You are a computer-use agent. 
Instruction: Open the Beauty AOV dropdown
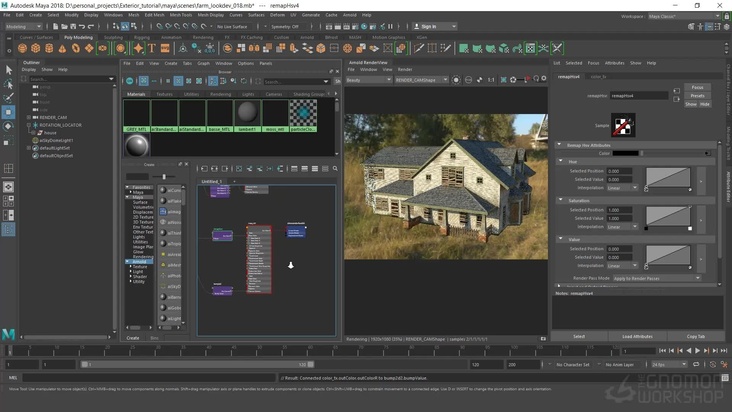pos(369,80)
